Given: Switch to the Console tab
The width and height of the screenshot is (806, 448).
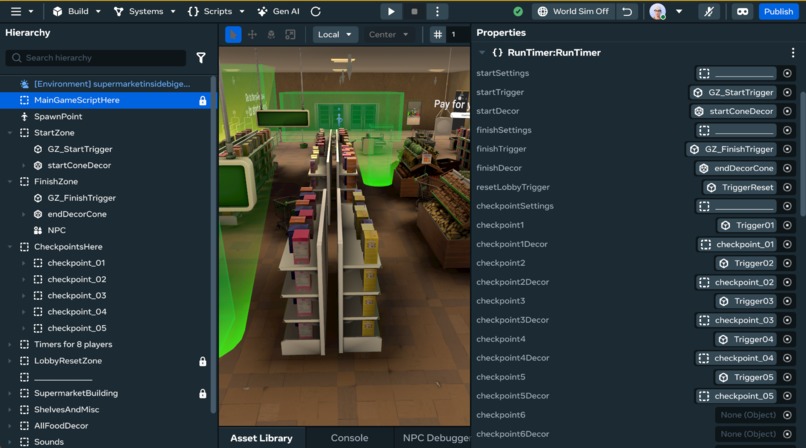Looking at the screenshot, I should tap(350, 438).
